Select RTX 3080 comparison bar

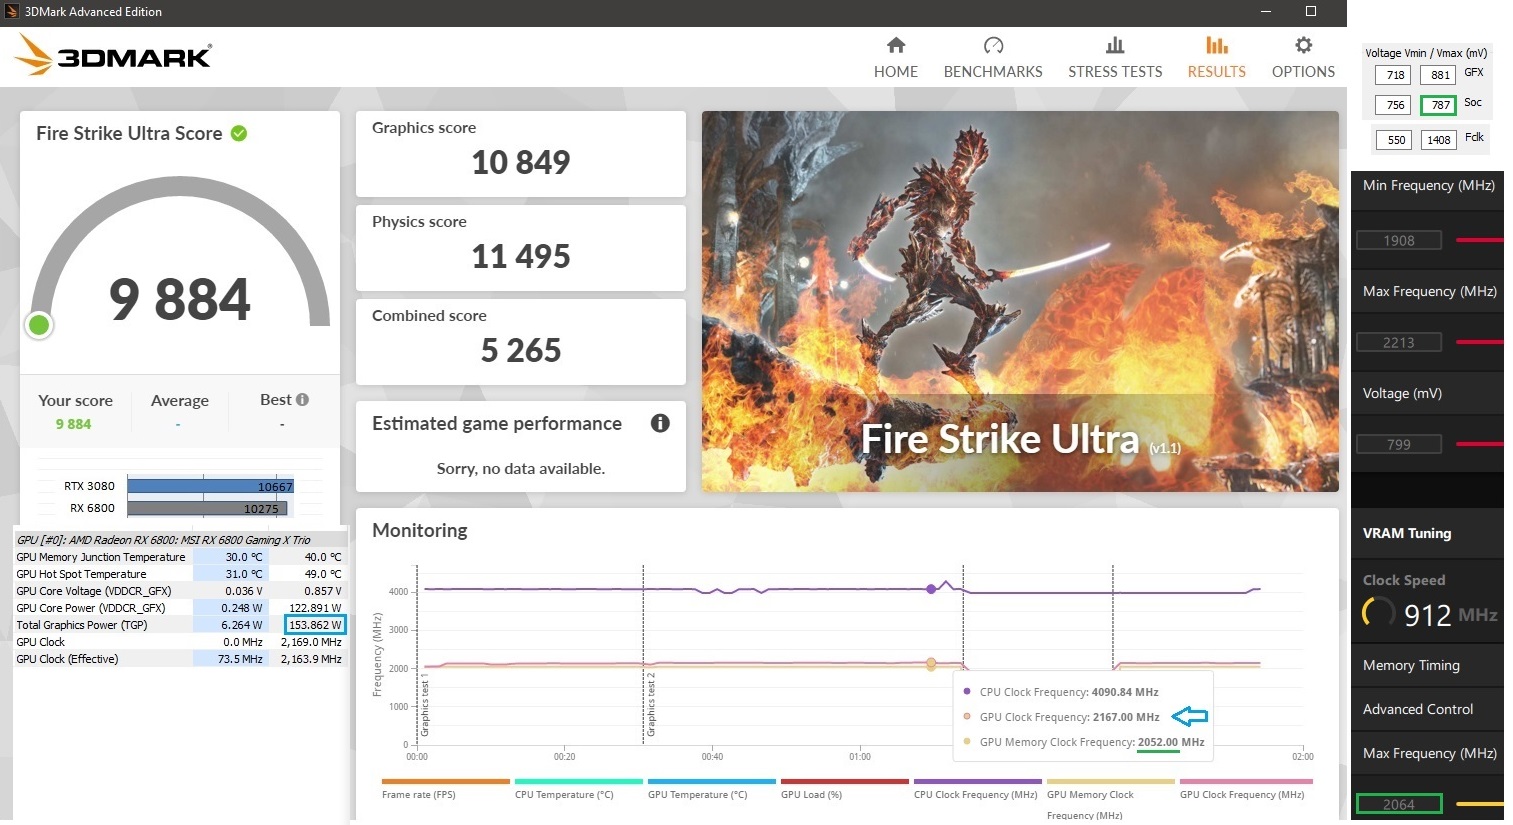point(210,486)
